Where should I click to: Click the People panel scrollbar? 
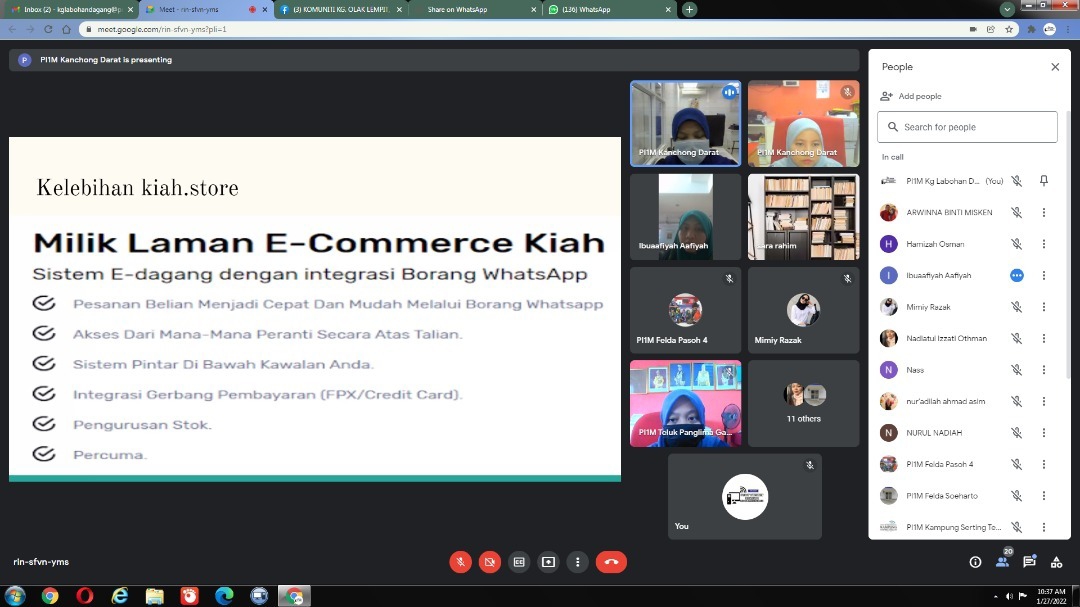click(x=1068, y=244)
